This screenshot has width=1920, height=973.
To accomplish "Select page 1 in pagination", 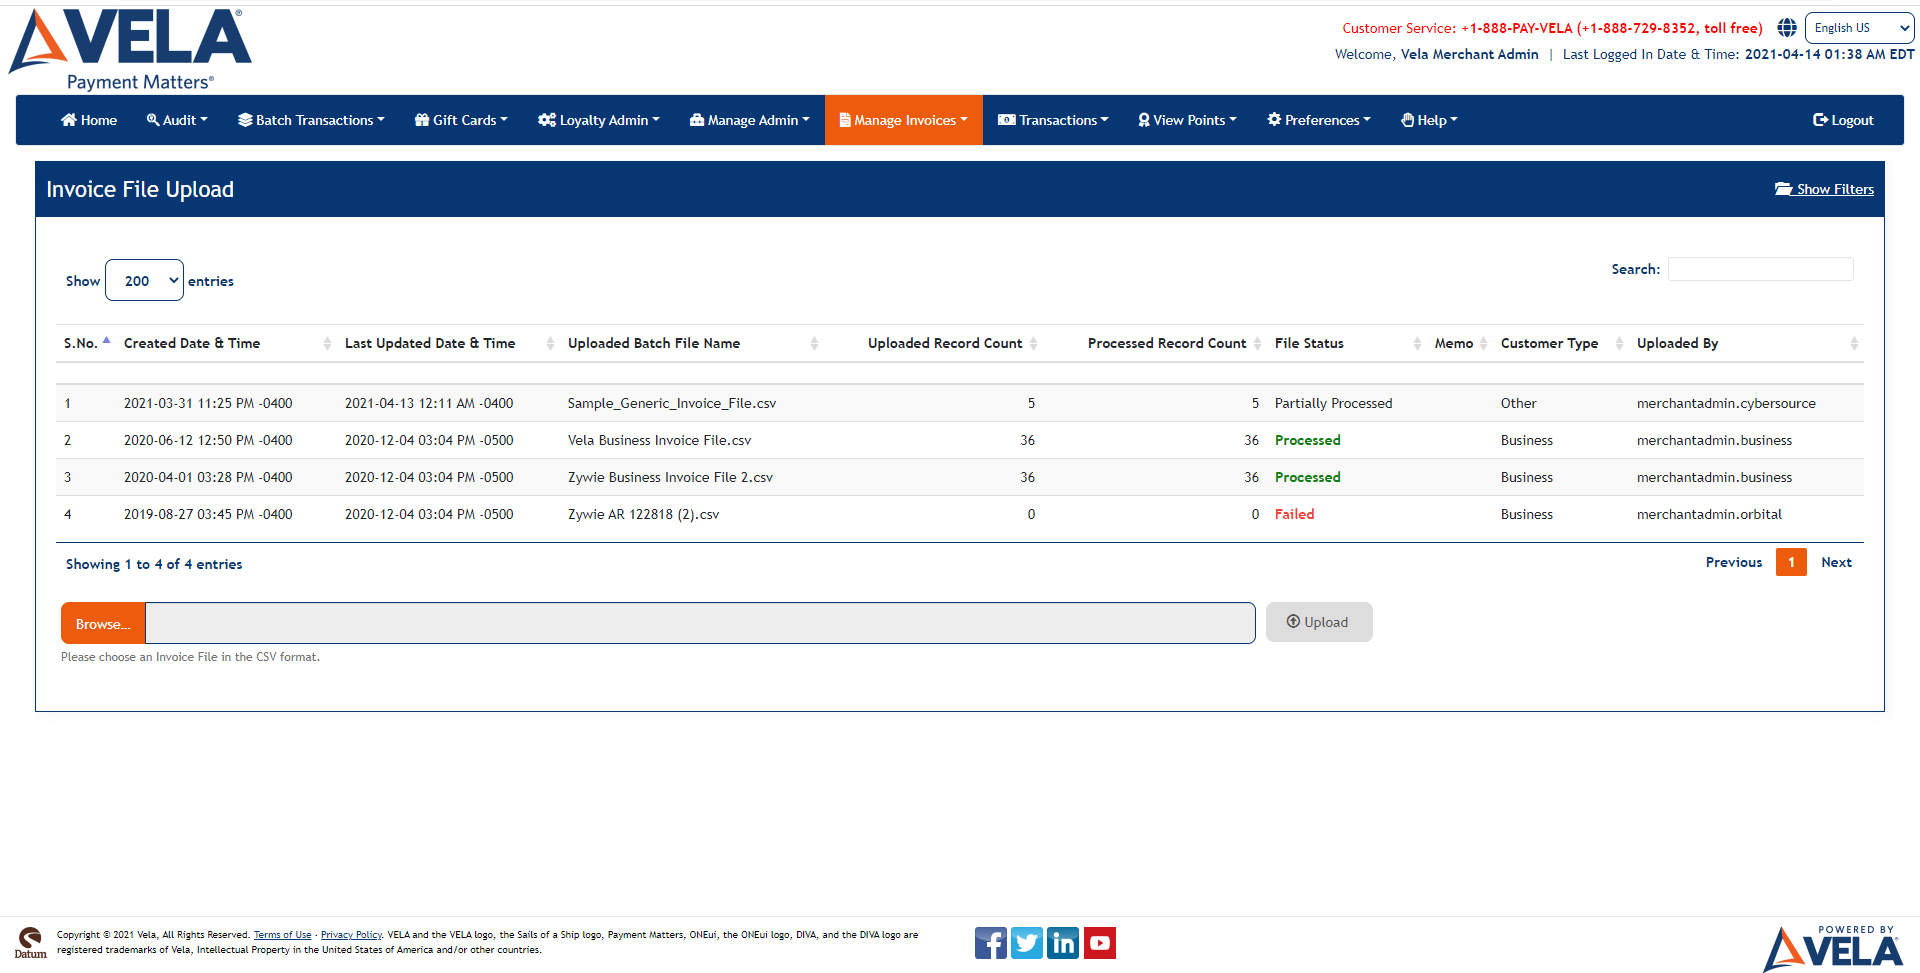I will (x=1791, y=562).
